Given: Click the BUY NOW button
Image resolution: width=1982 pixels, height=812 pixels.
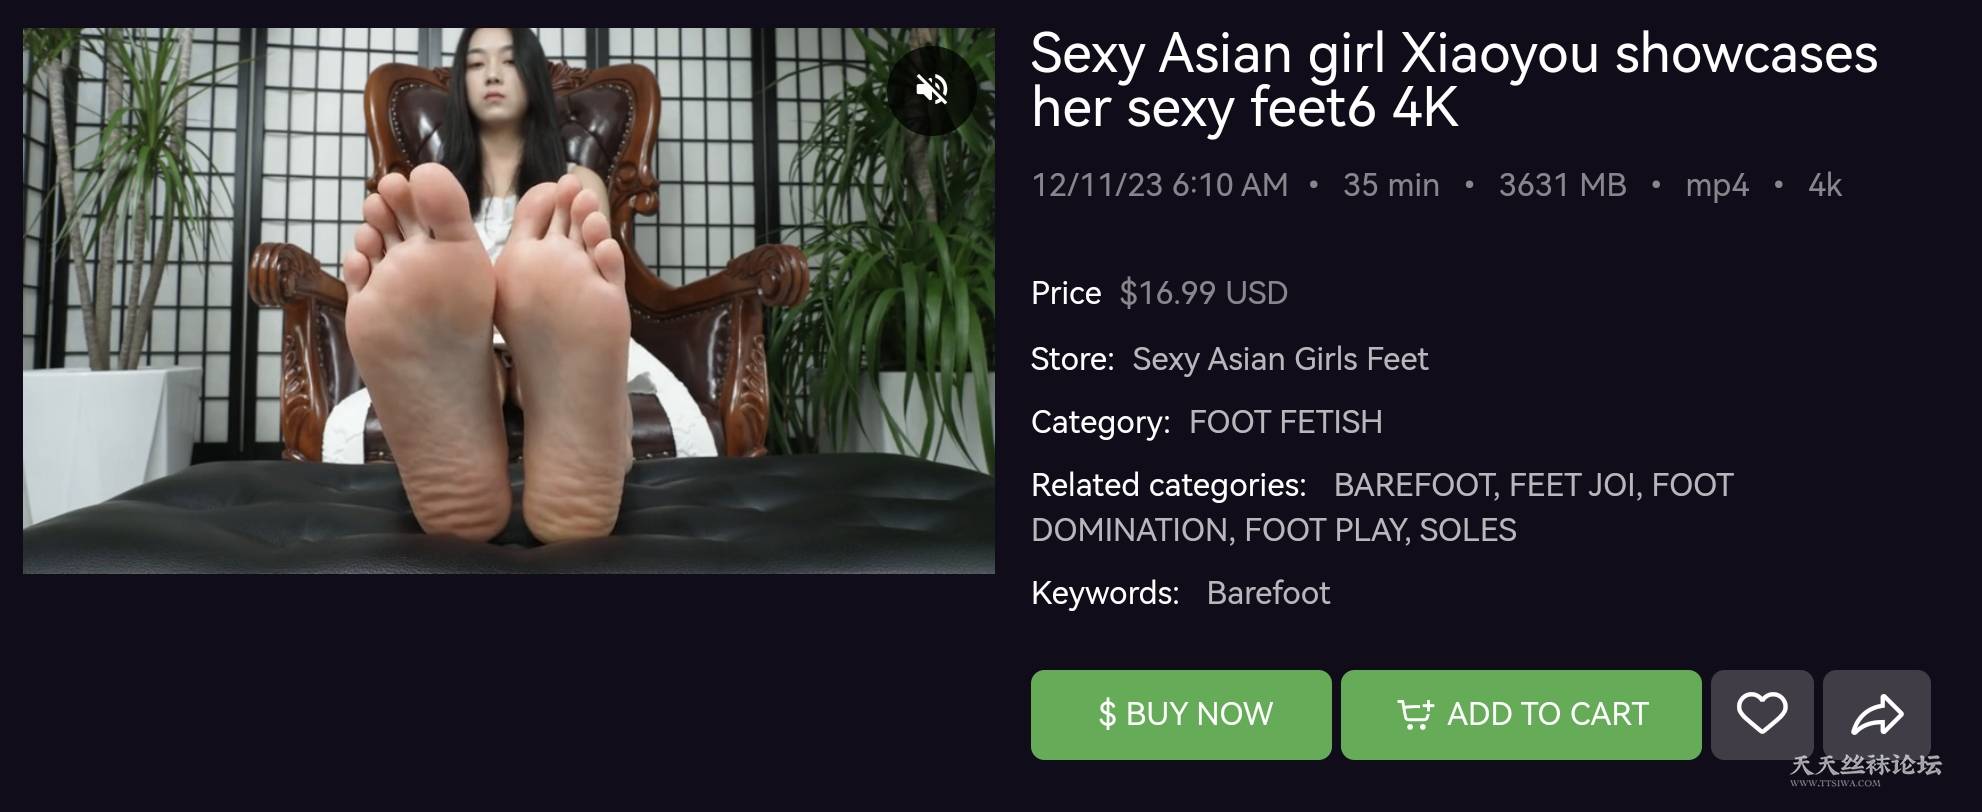Looking at the screenshot, I should (x=1181, y=714).
